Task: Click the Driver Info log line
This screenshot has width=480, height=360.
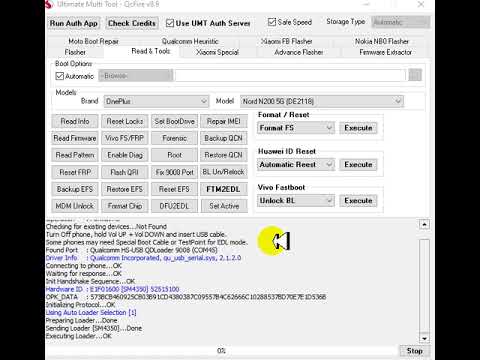Action: (143, 258)
